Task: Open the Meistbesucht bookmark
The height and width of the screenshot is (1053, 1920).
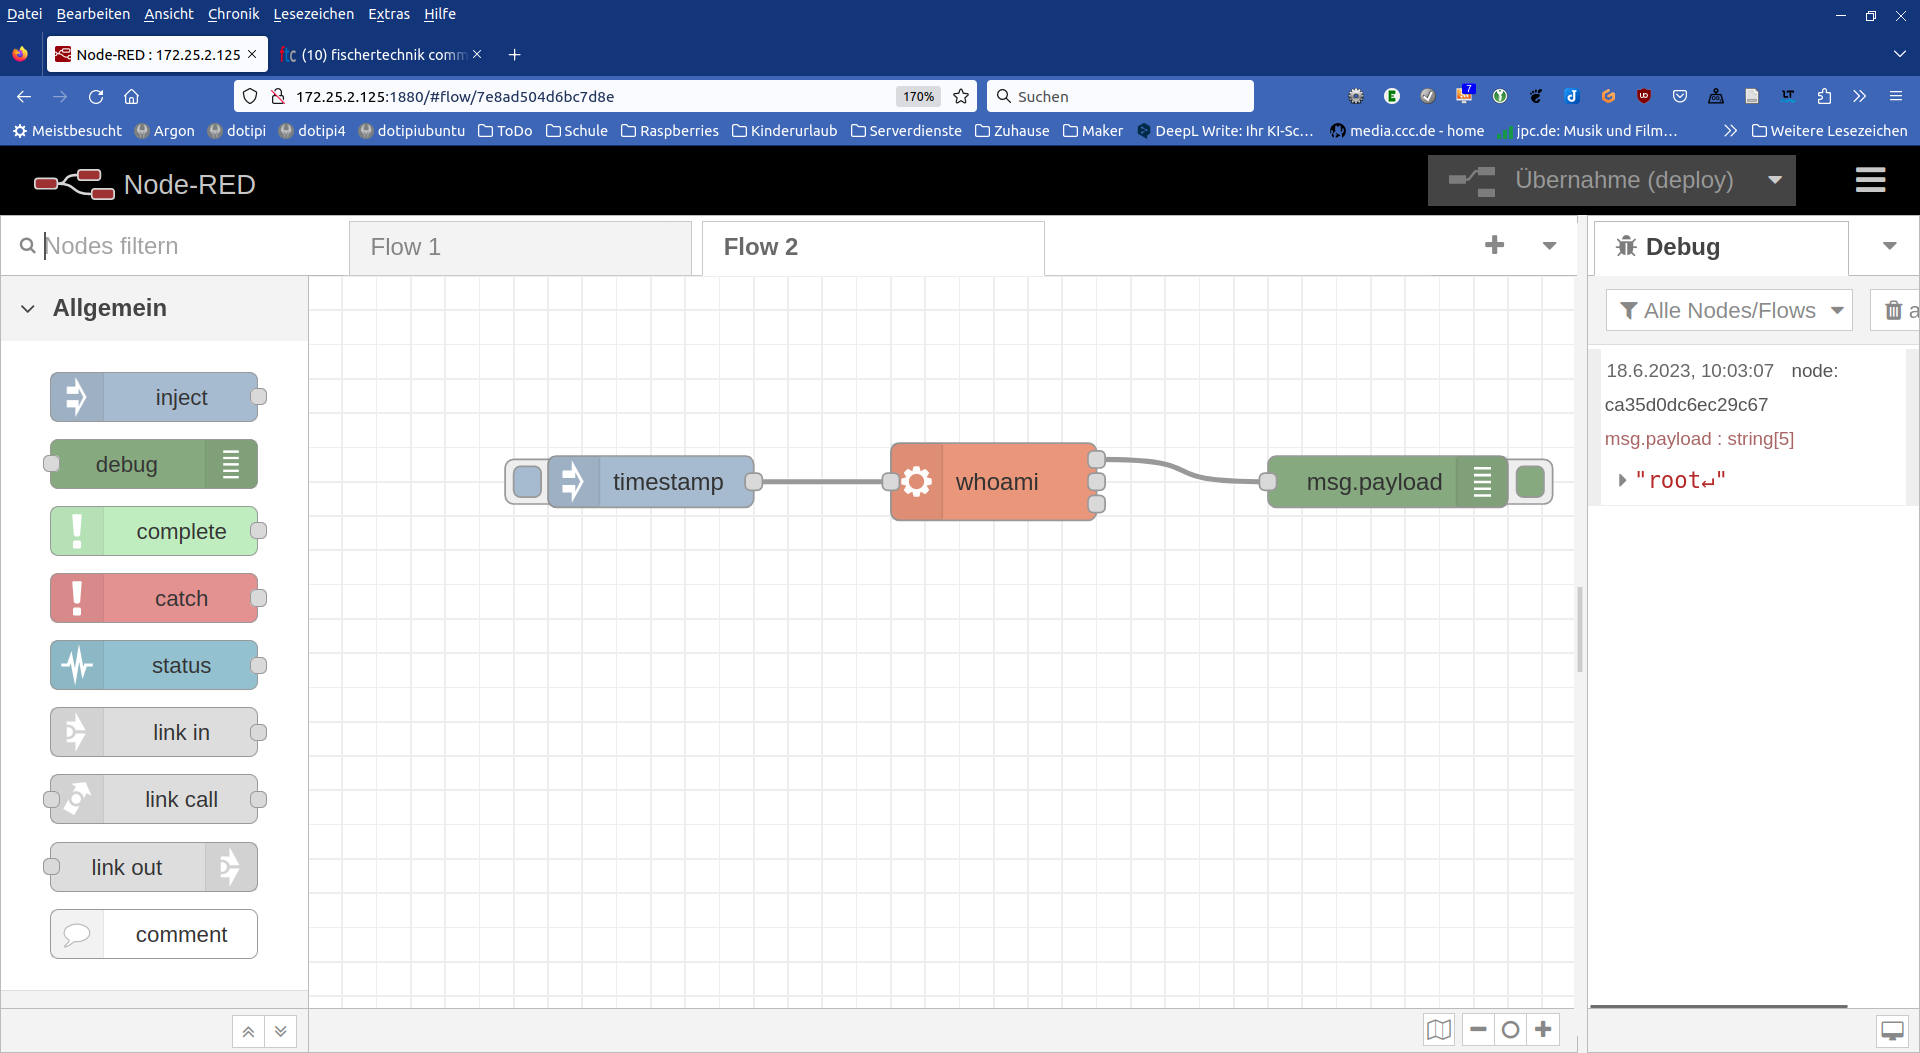Action: (x=66, y=131)
